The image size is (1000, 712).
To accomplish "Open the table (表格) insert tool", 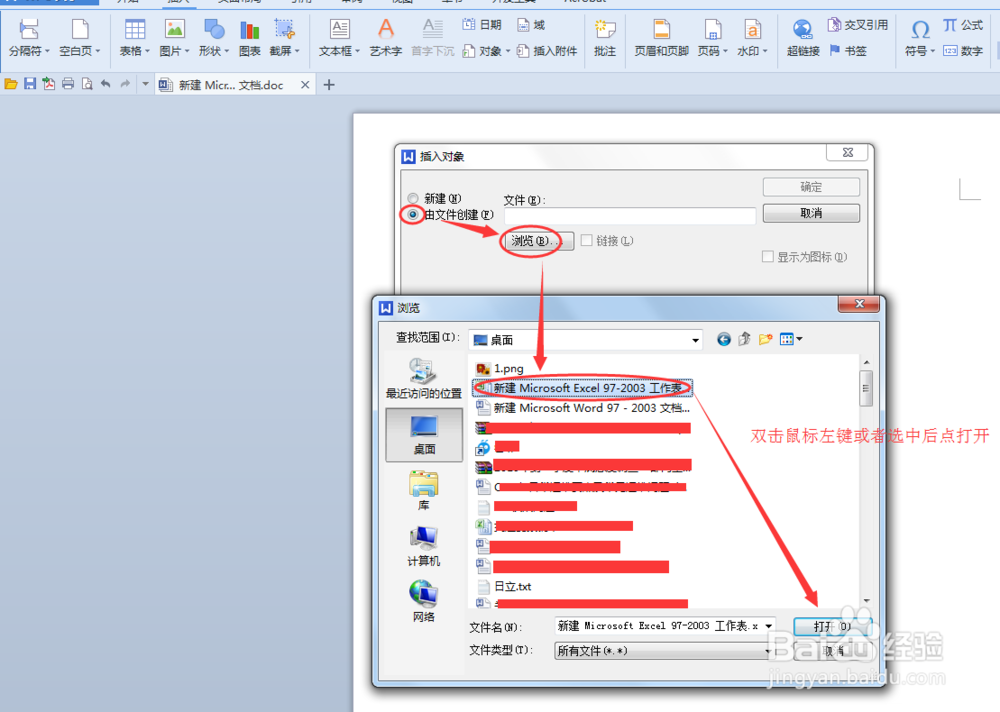I will click(x=135, y=37).
